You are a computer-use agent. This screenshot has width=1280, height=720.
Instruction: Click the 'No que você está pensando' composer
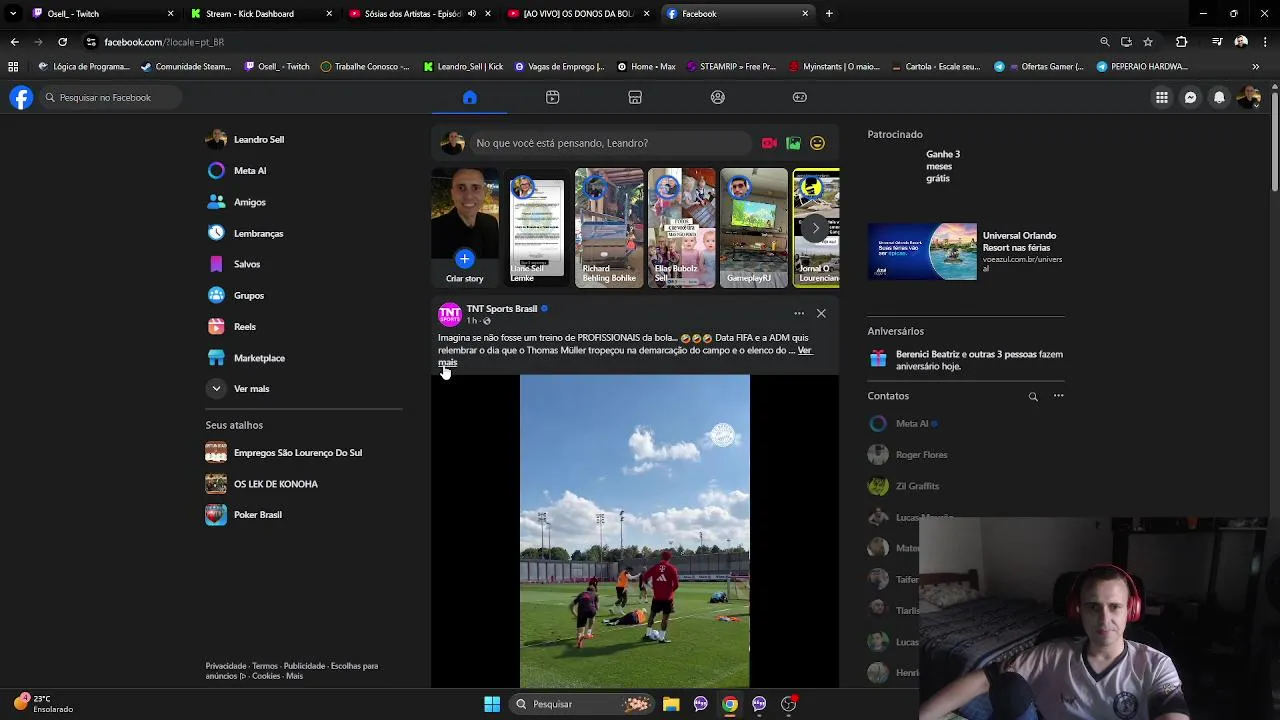pyautogui.click(x=610, y=143)
